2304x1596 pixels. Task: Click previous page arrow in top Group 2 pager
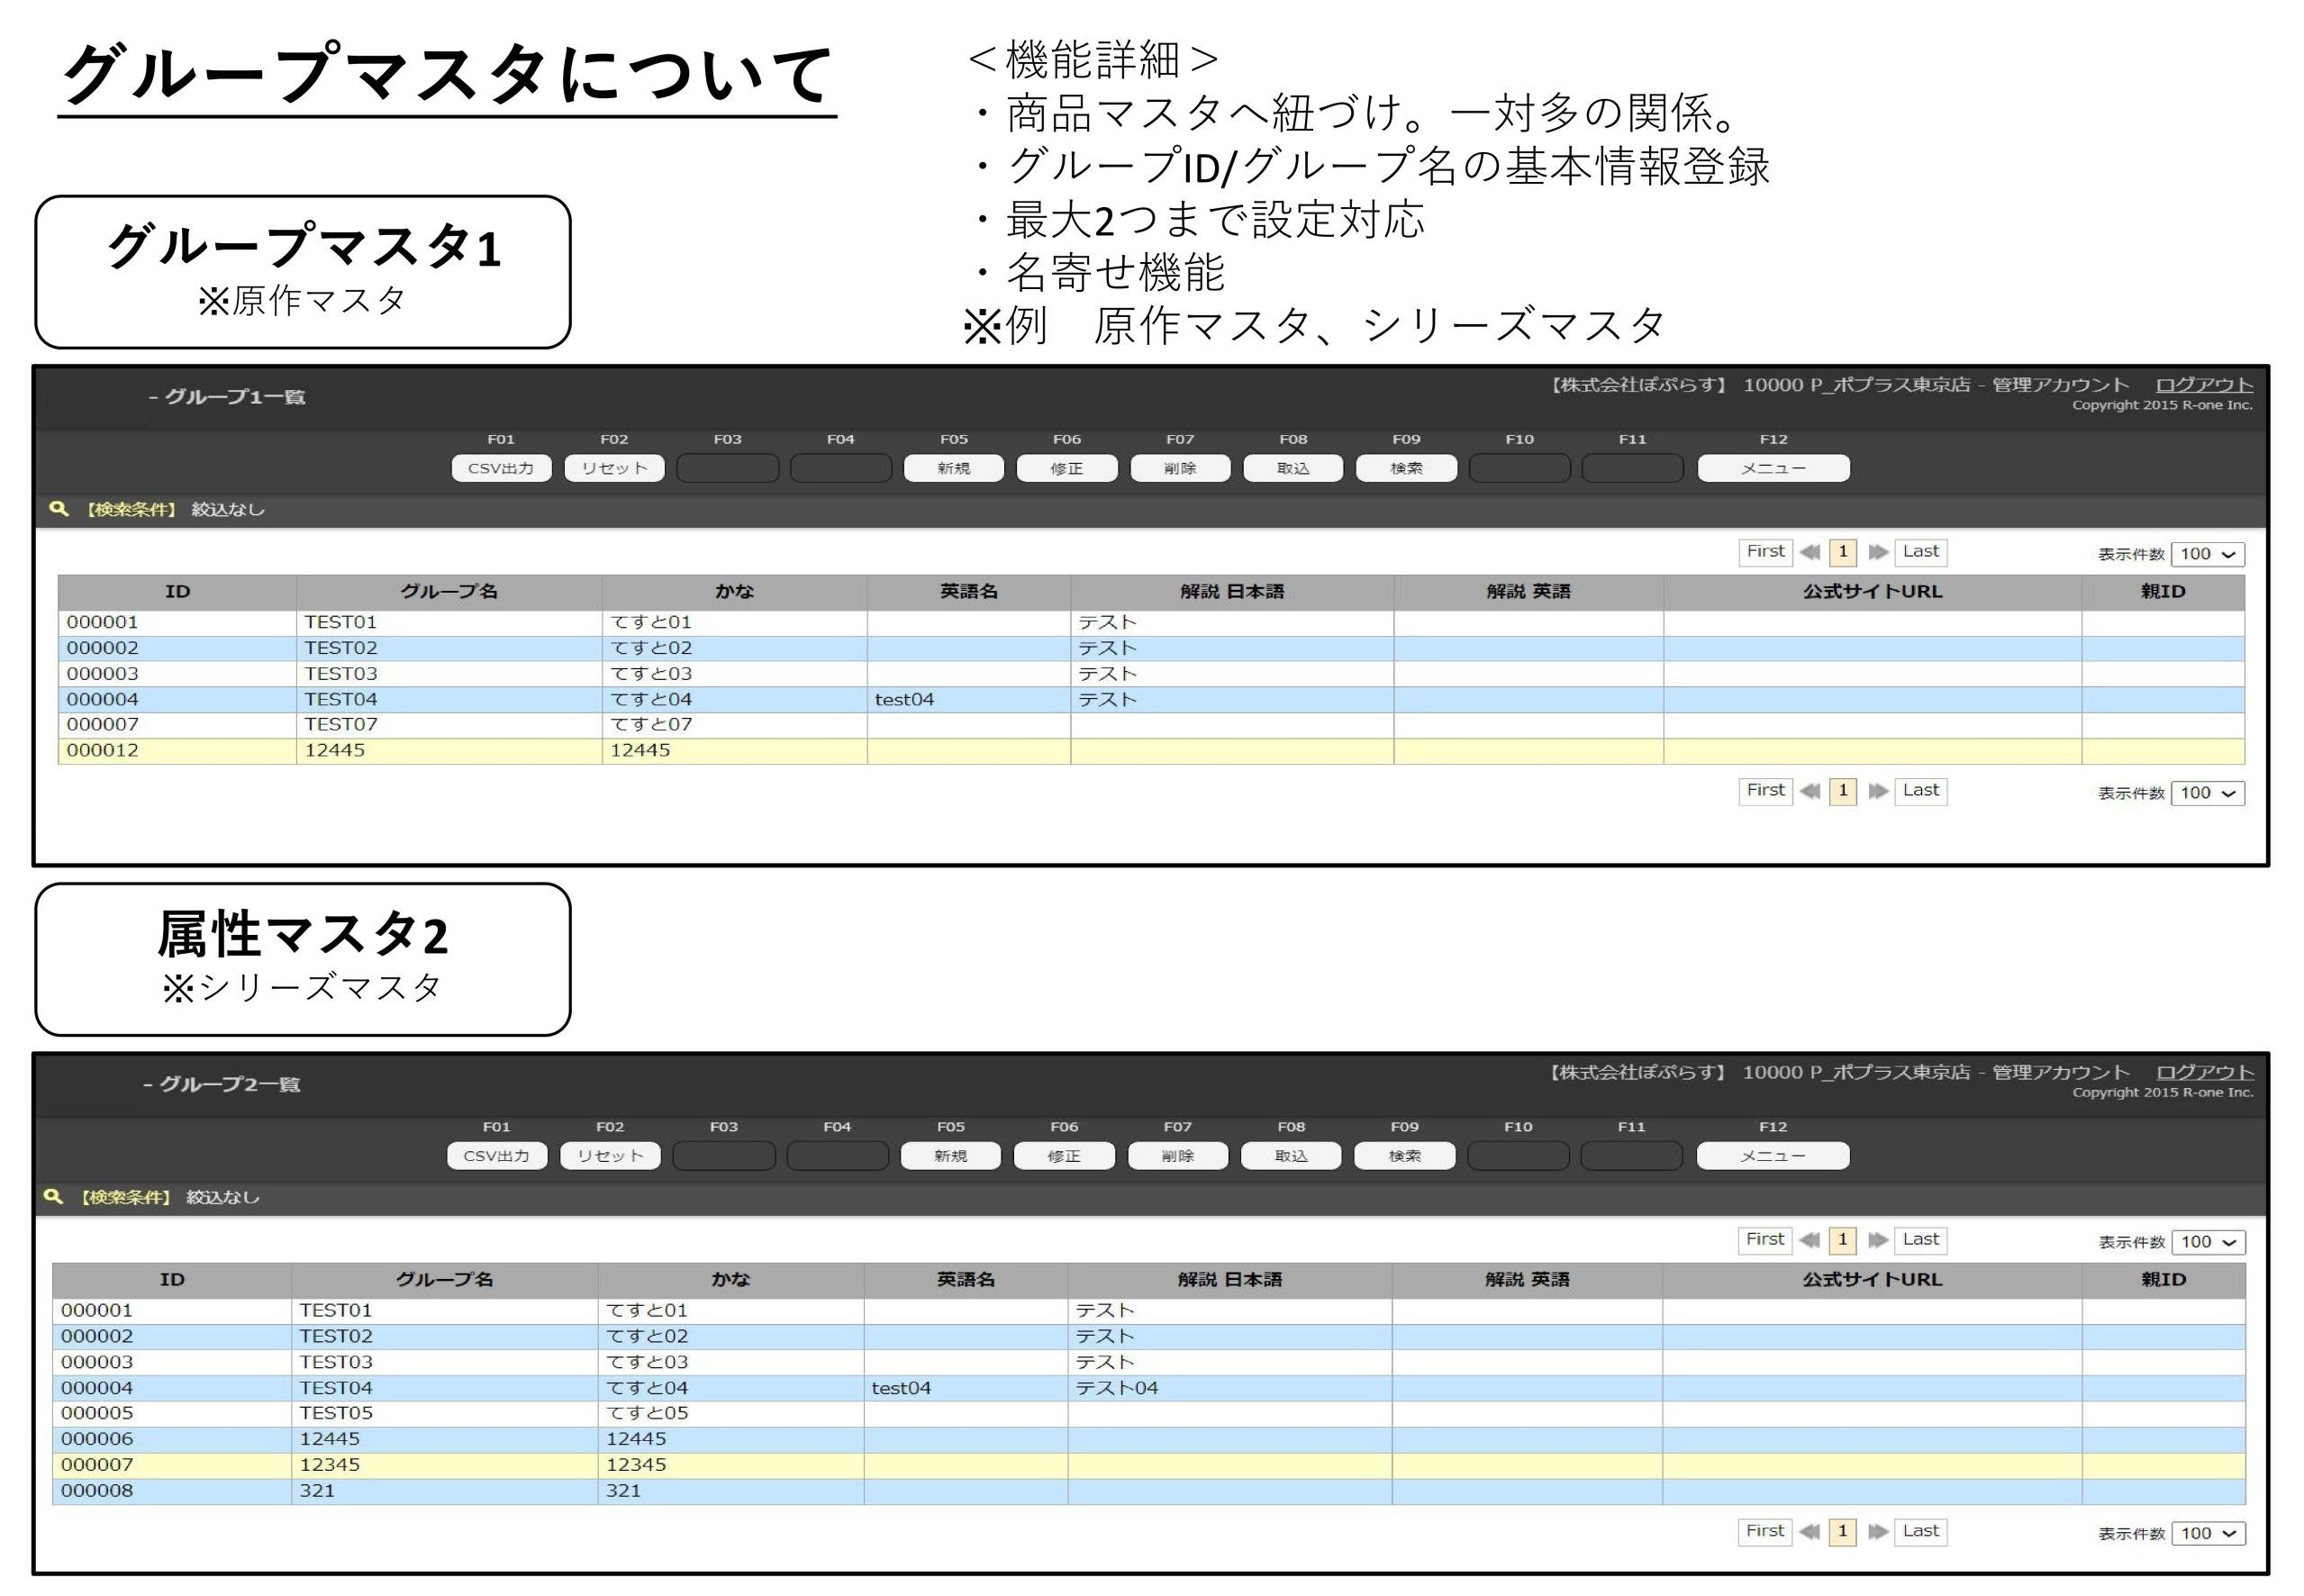coord(1809,1240)
